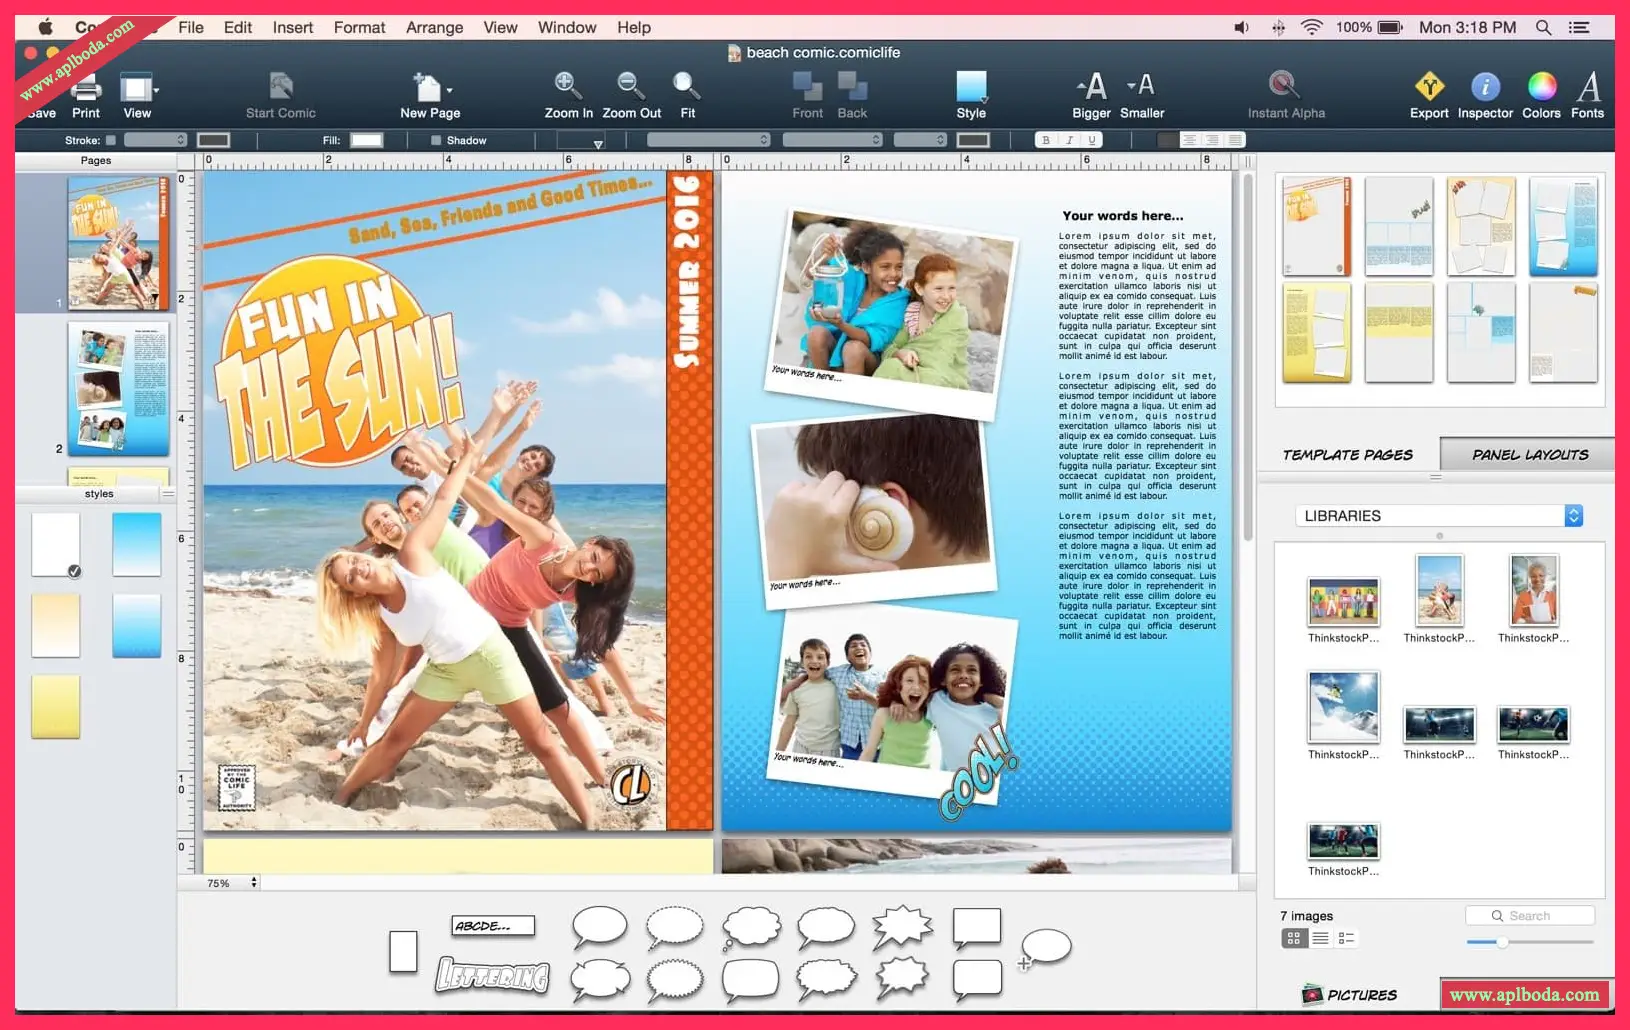Click the Zoom In magnifier icon
This screenshot has width=1630, height=1030.
click(566, 86)
